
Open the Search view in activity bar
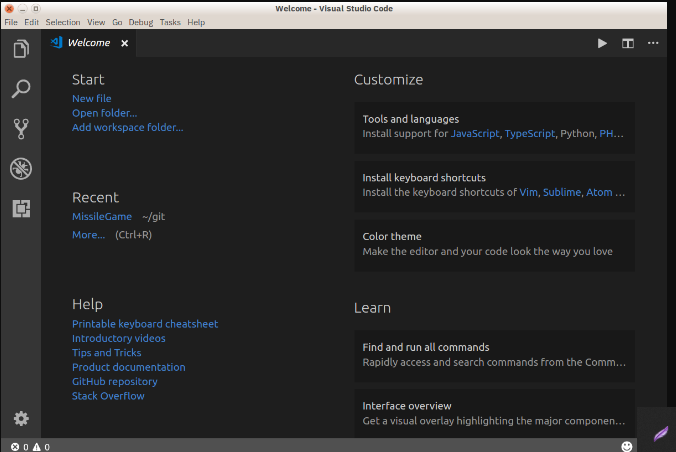tap(21, 88)
